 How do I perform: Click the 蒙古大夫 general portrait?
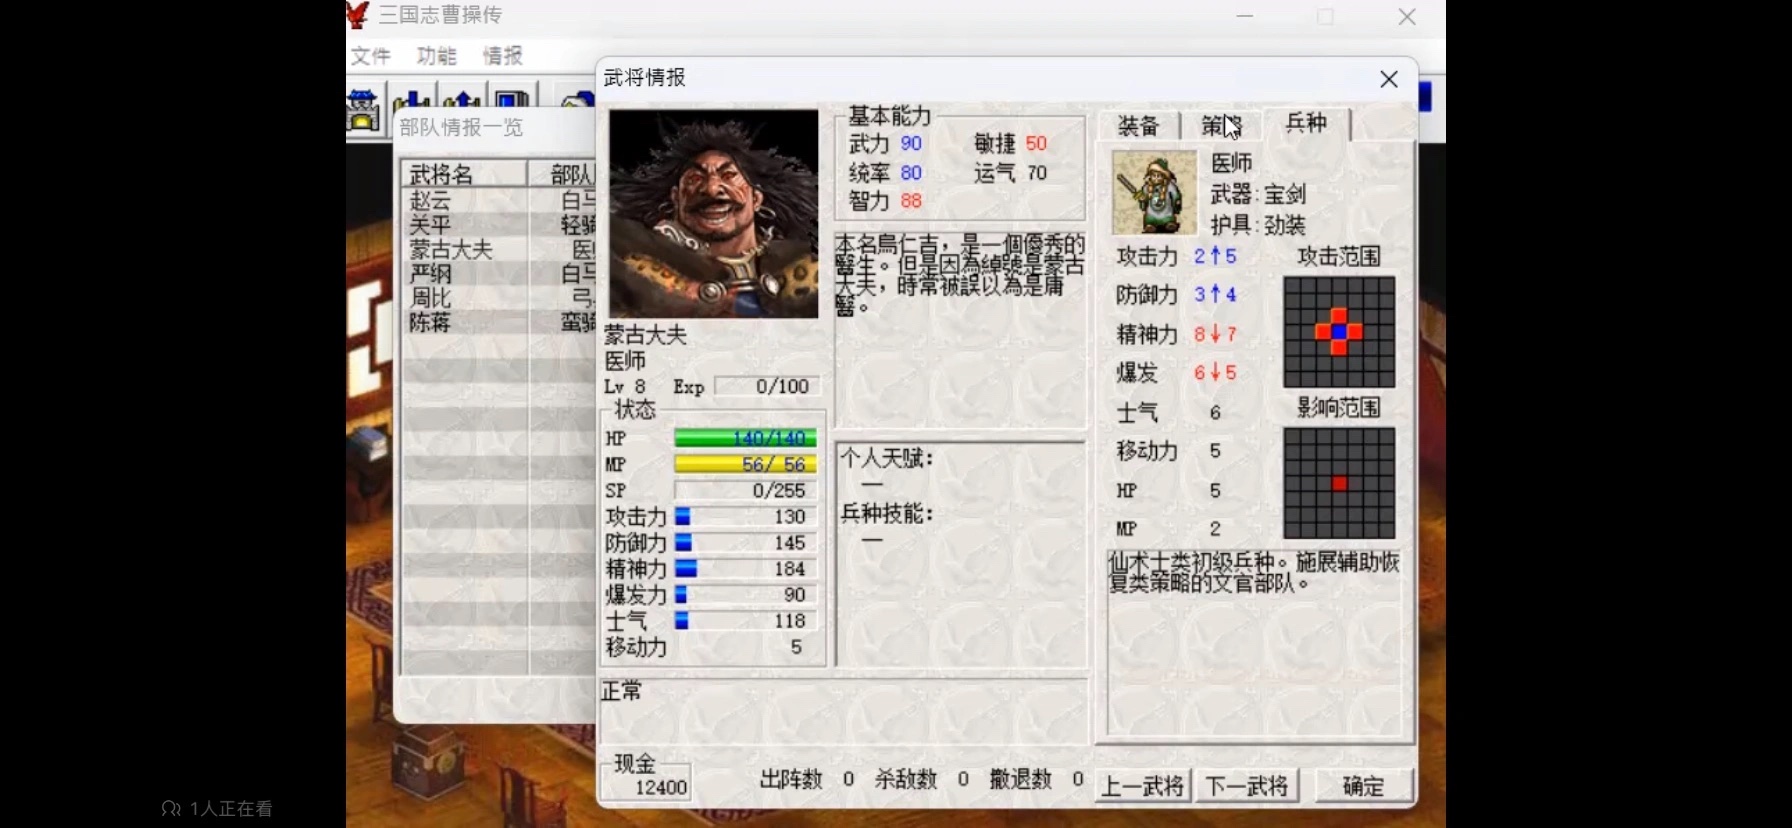pos(713,214)
